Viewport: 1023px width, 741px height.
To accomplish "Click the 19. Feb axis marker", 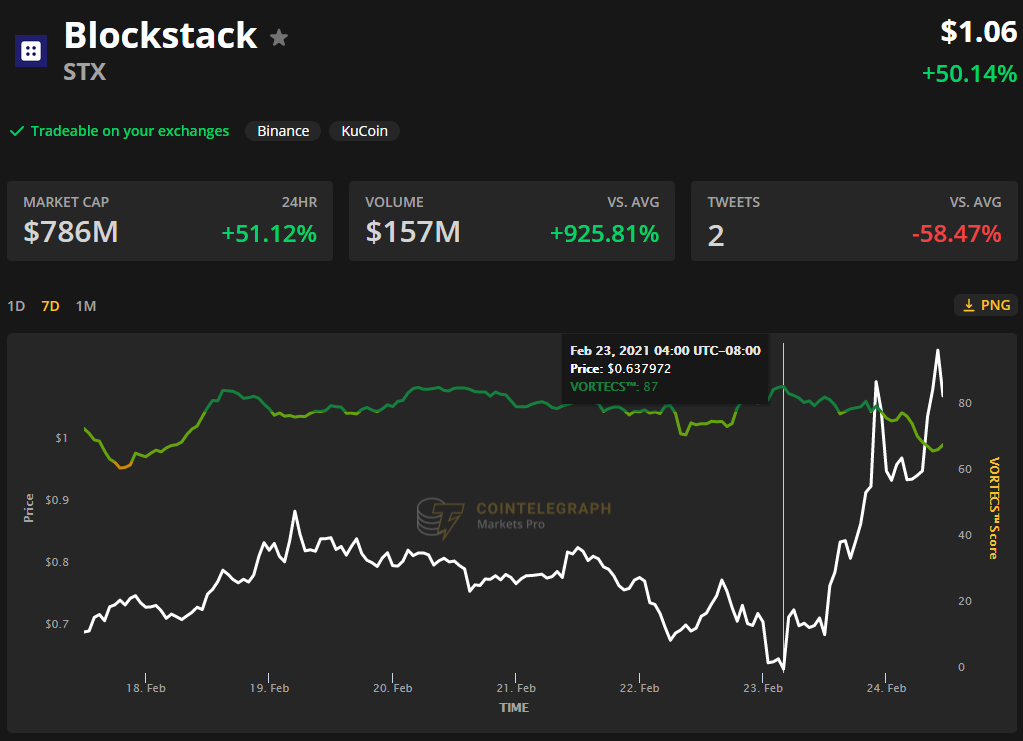I will (269, 688).
